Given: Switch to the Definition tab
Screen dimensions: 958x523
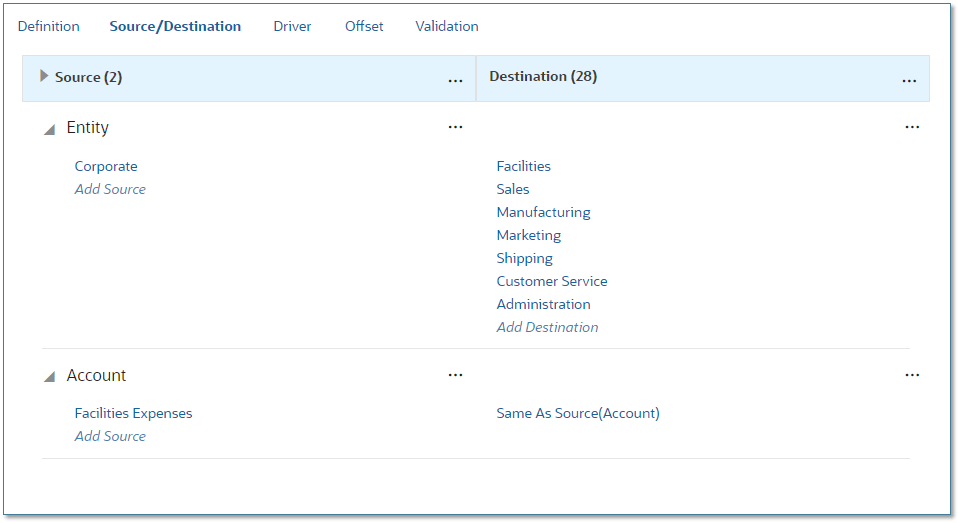Looking at the screenshot, I should (x=48, y=27).
